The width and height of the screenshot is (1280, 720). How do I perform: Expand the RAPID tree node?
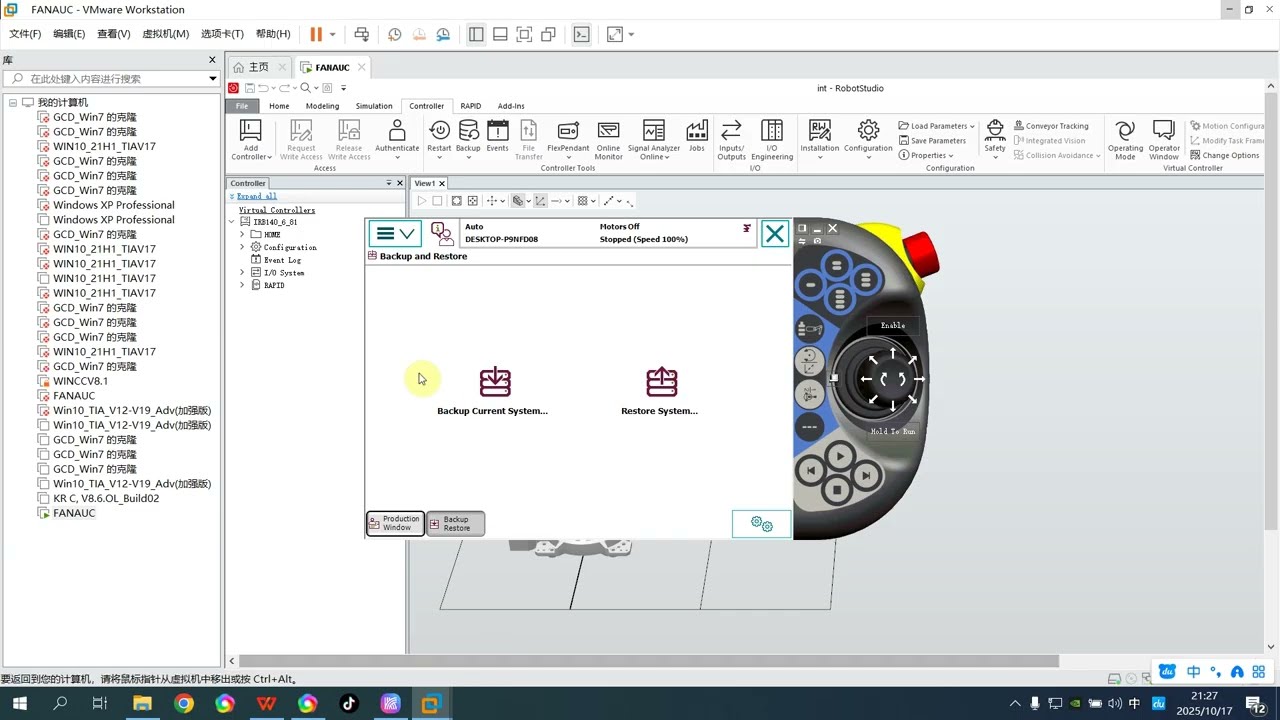pyautogui.click(x=242, y=285)
